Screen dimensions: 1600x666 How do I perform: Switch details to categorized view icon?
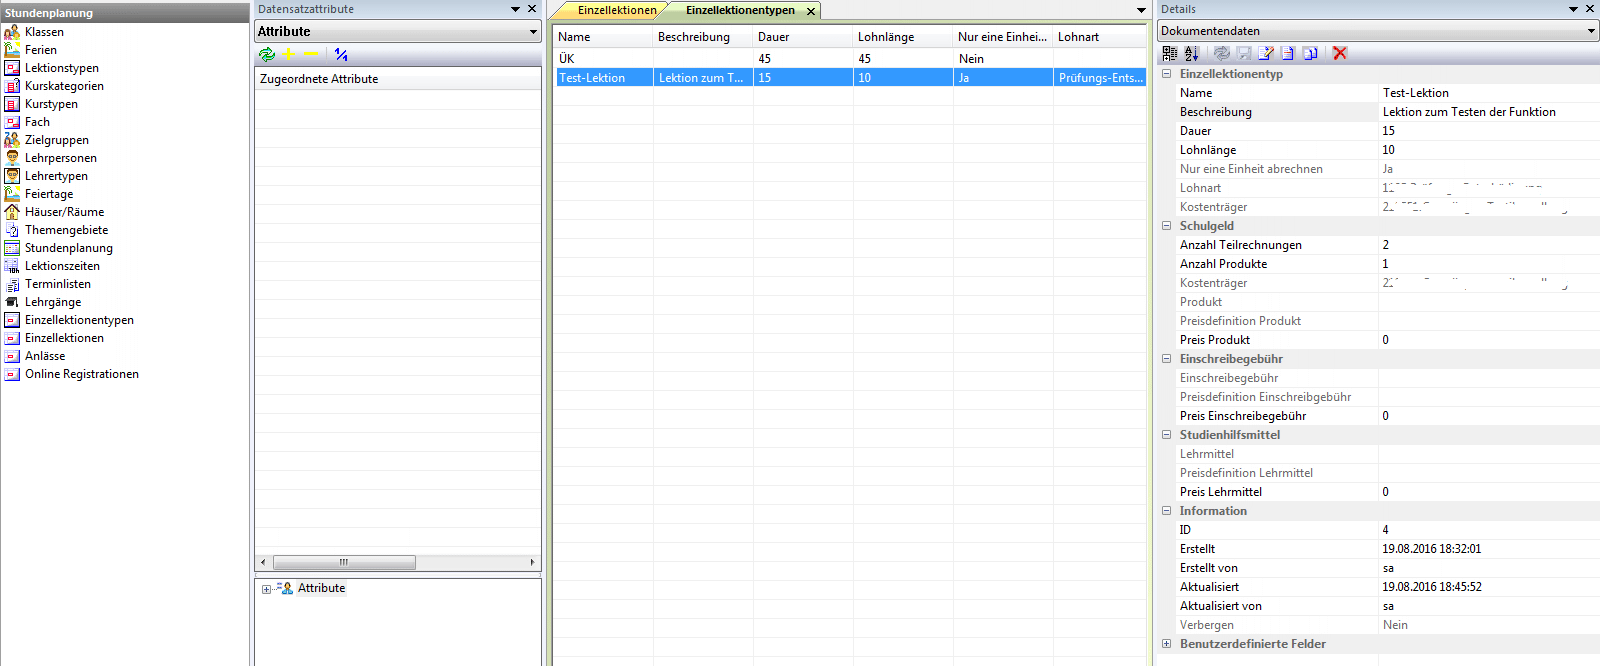point(1169,53)
